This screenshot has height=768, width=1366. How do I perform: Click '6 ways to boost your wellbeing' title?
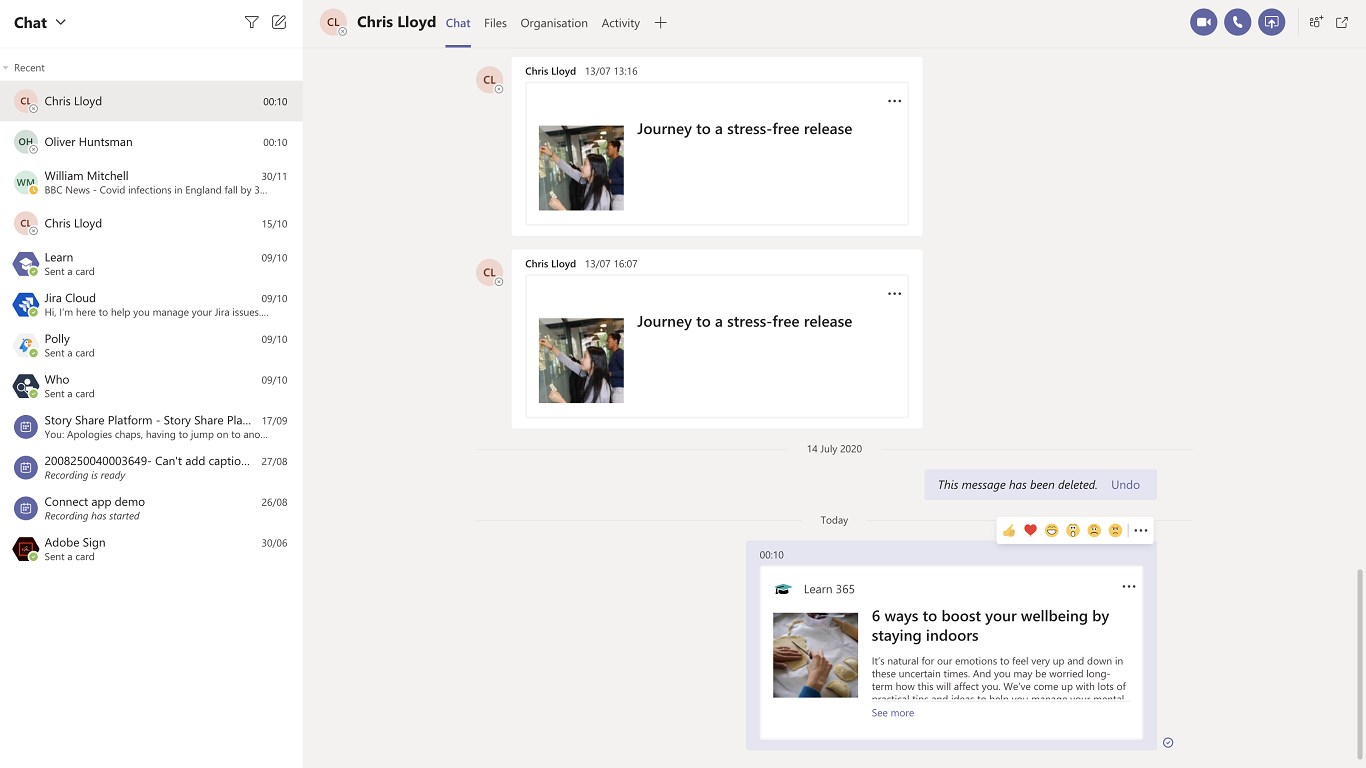[990, 626]
